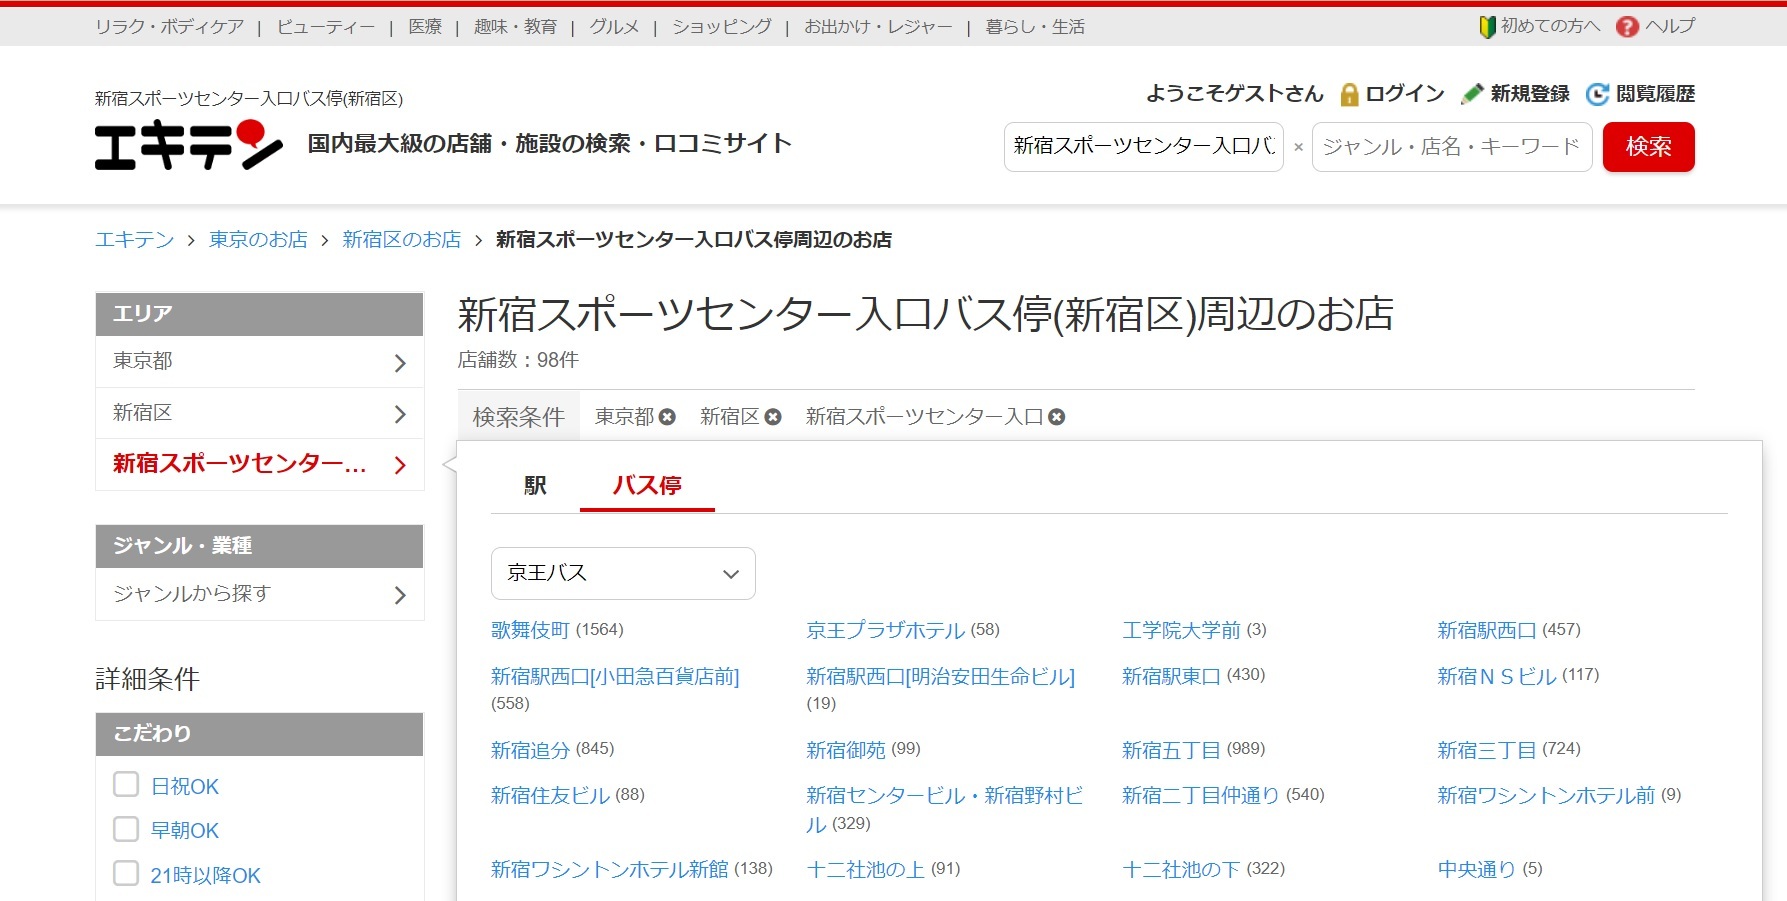Open the 十二社池の上 link

pos(866,870)
